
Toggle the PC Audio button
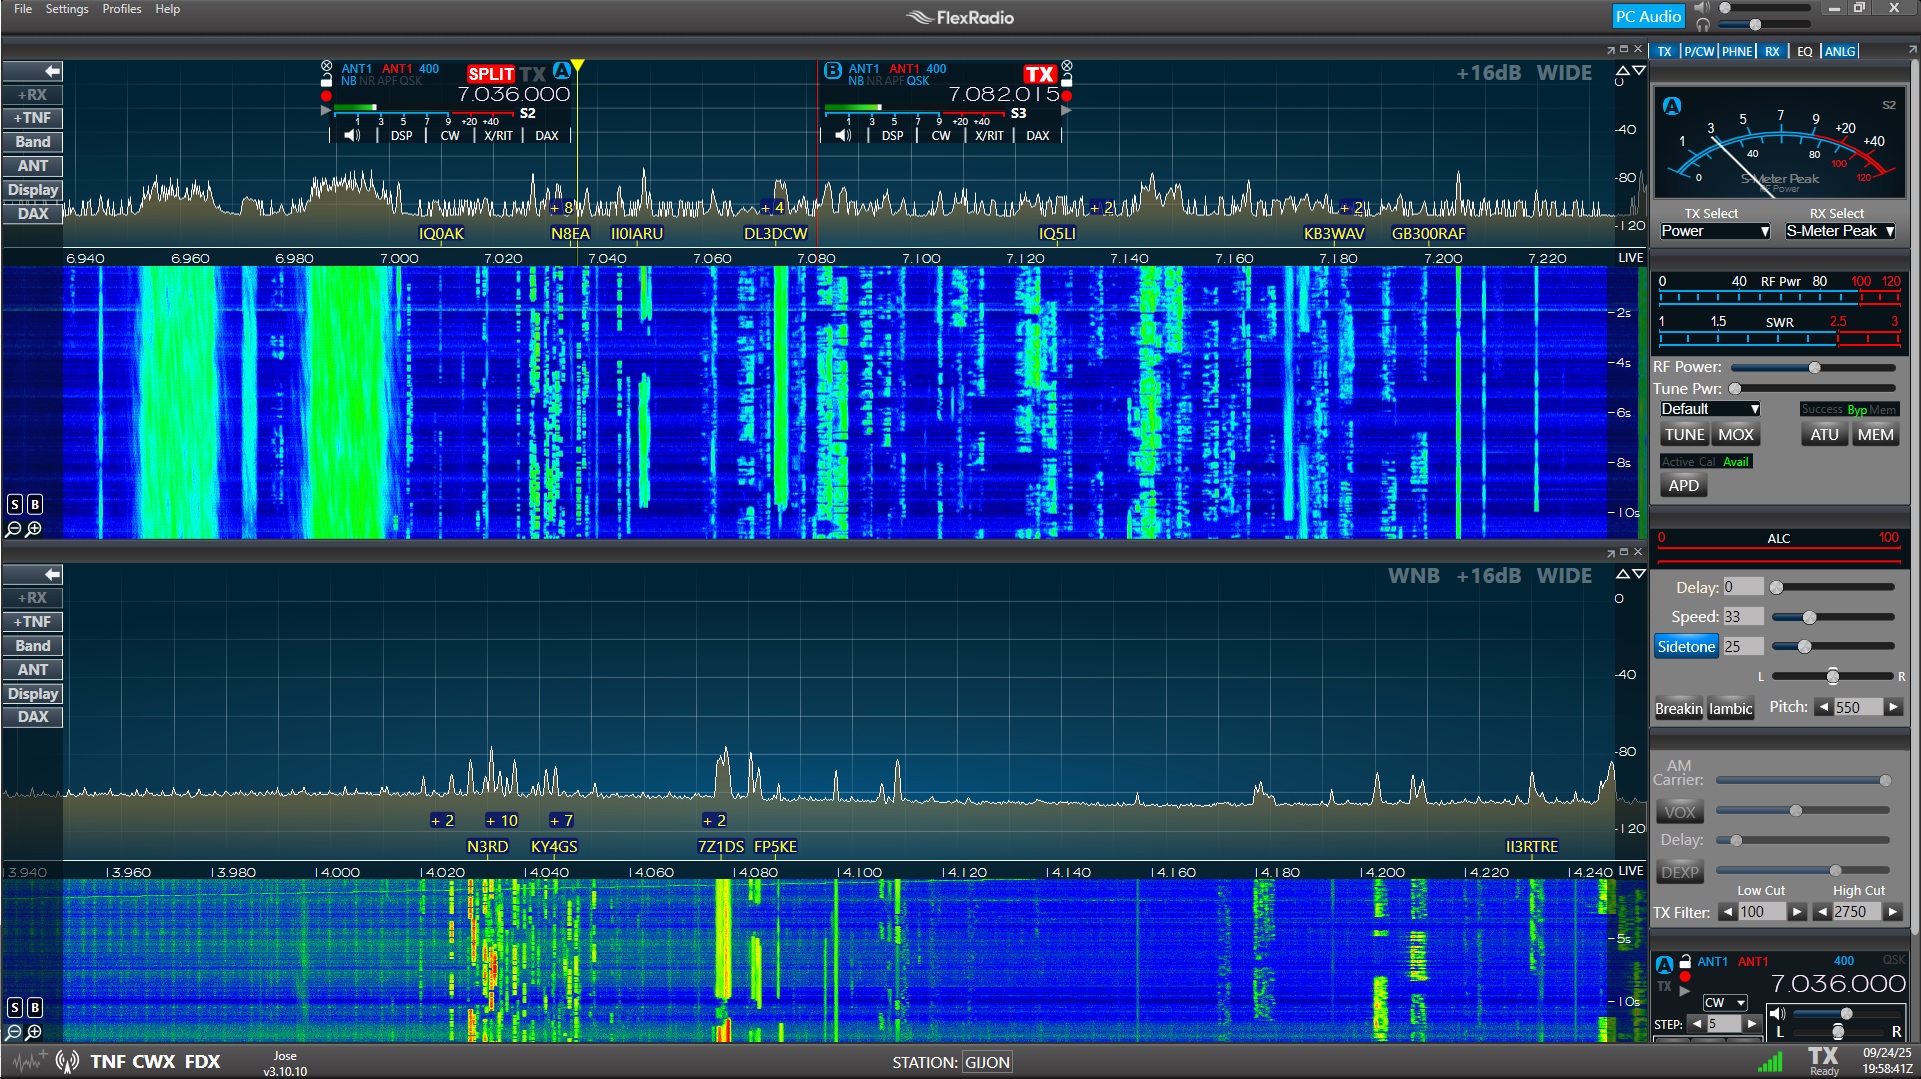[x=1647, y=16]
